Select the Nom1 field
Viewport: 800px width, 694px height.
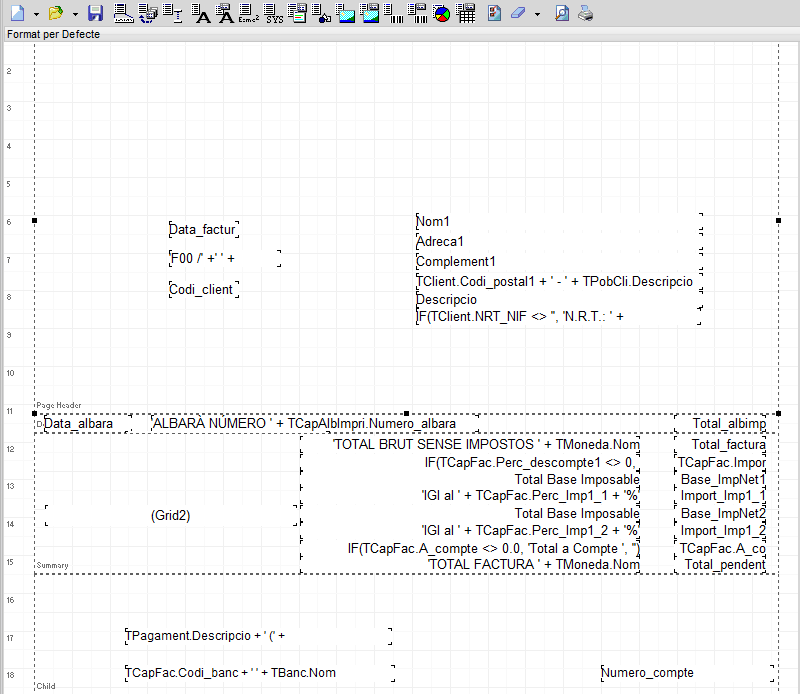pyautogui.click(x=559, y=221)
